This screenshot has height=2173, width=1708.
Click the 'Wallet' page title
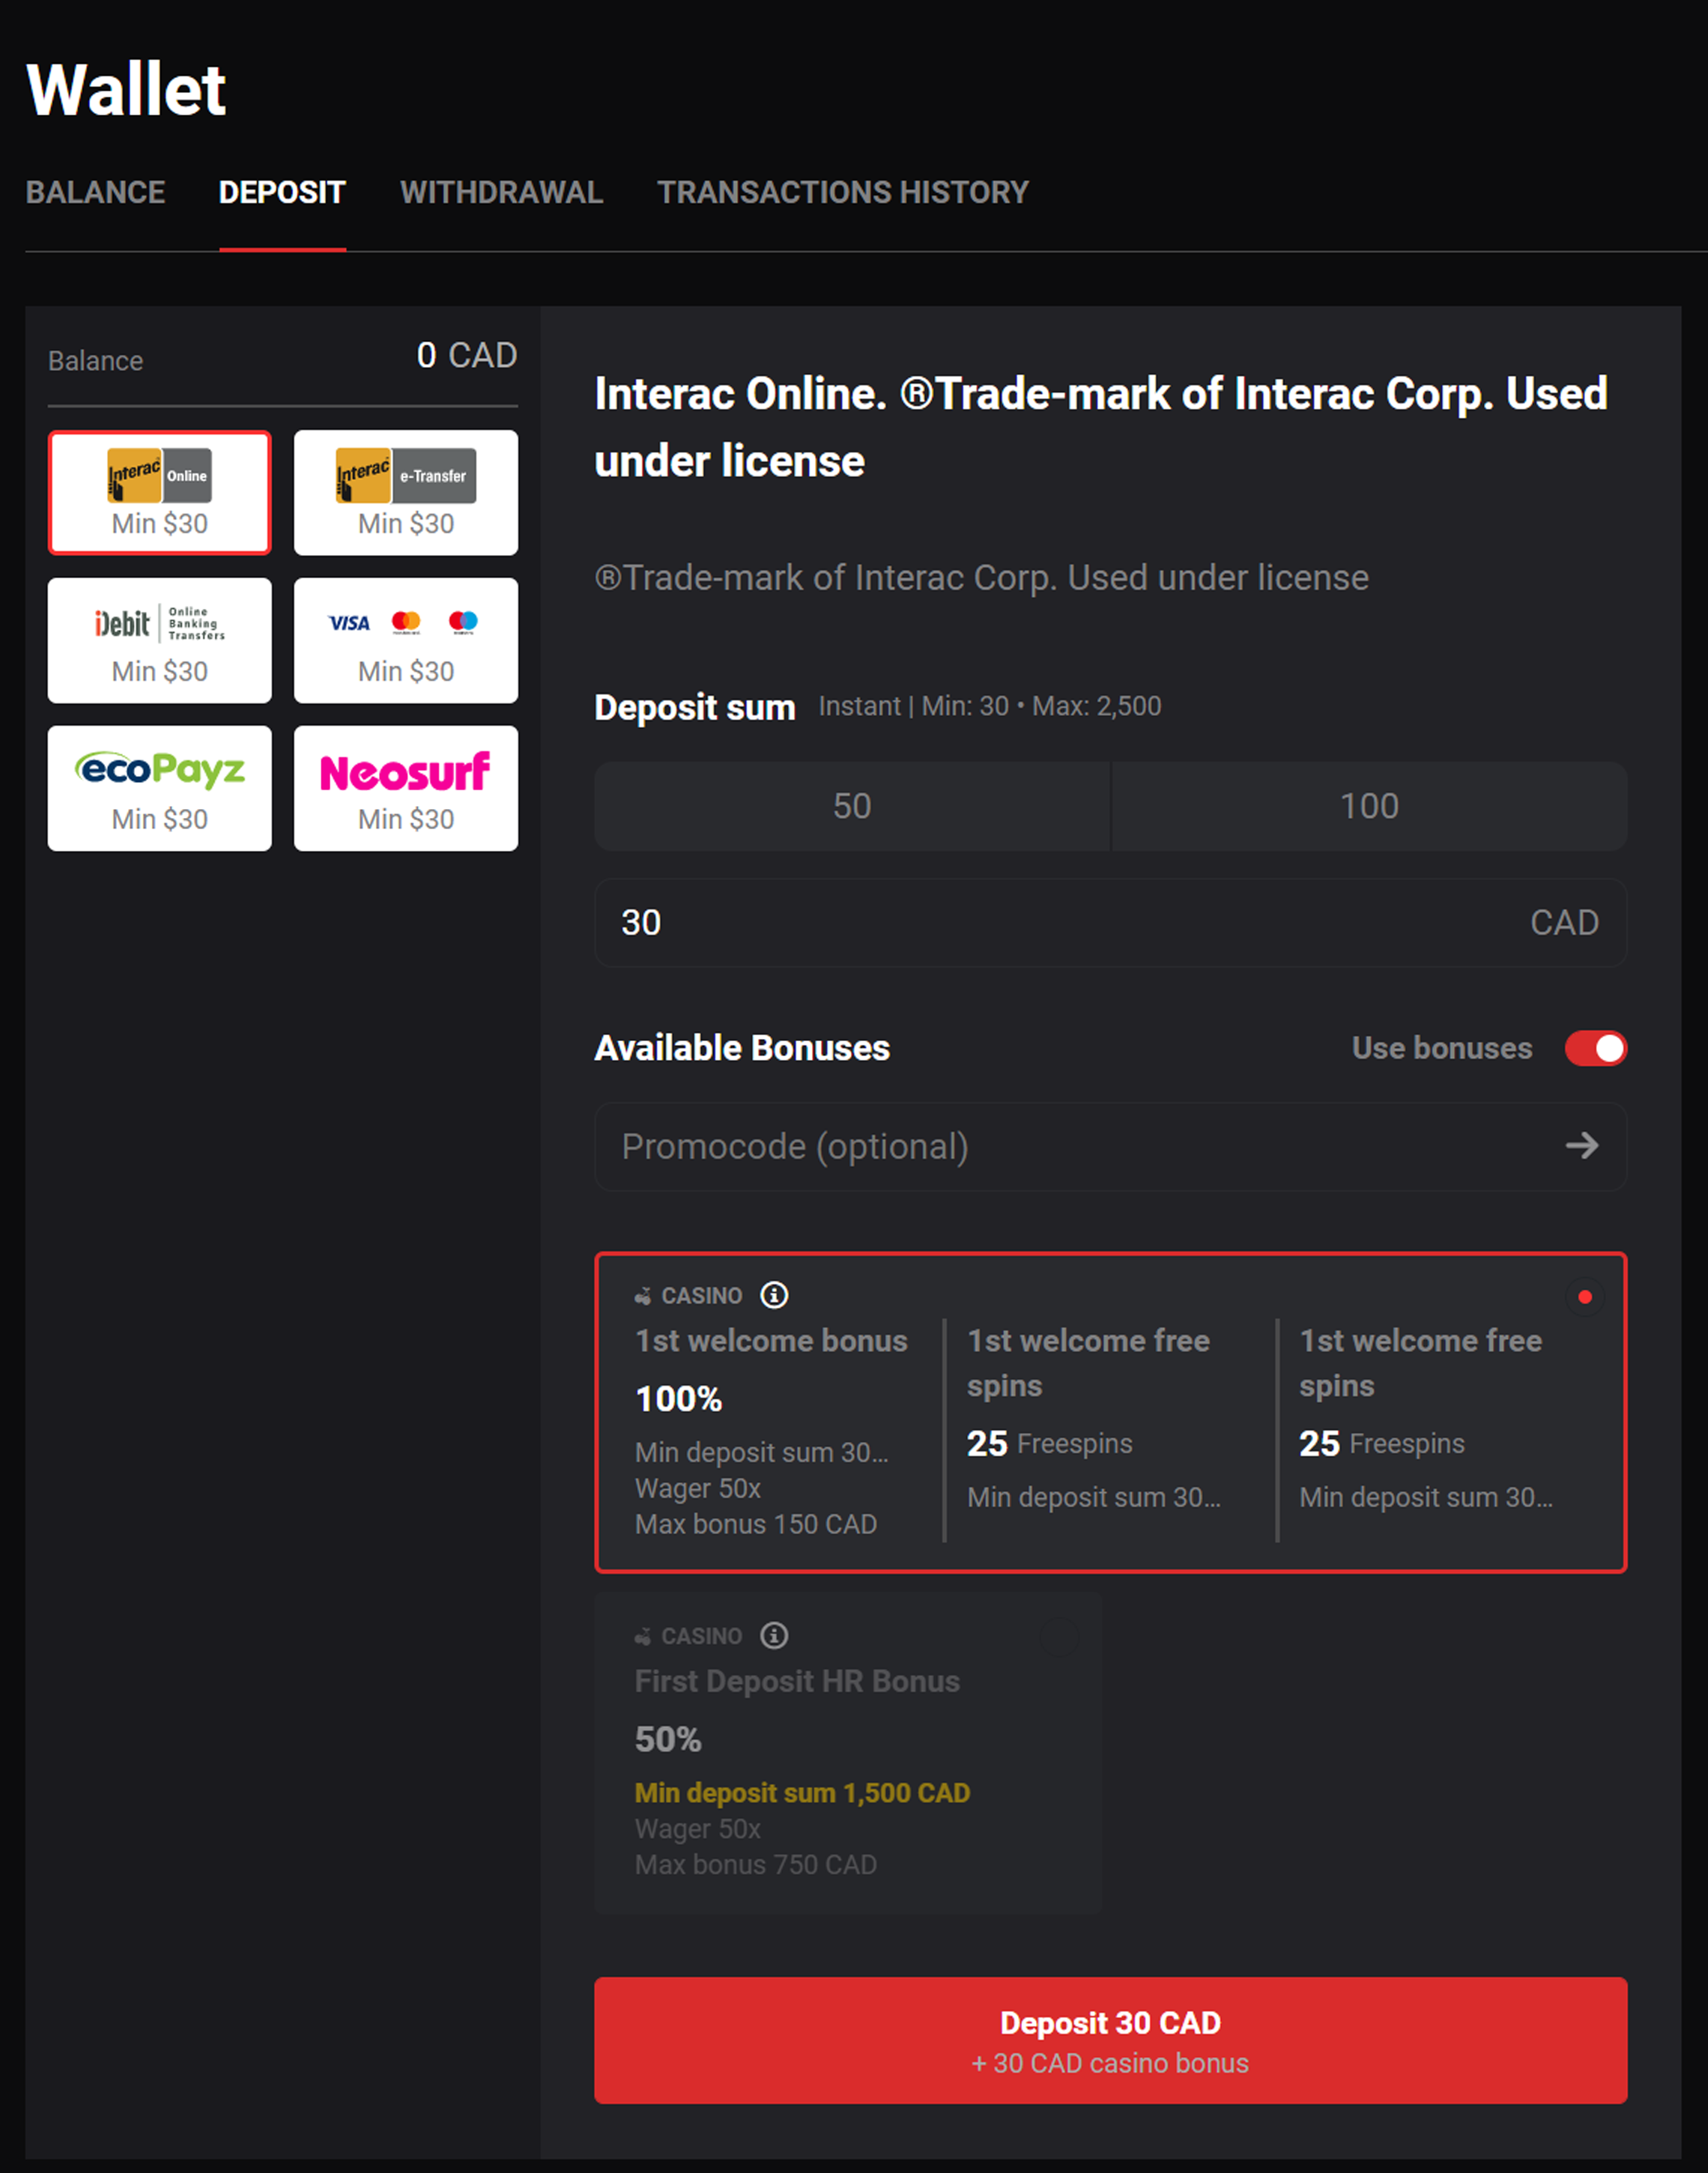(x=126, y=90)
